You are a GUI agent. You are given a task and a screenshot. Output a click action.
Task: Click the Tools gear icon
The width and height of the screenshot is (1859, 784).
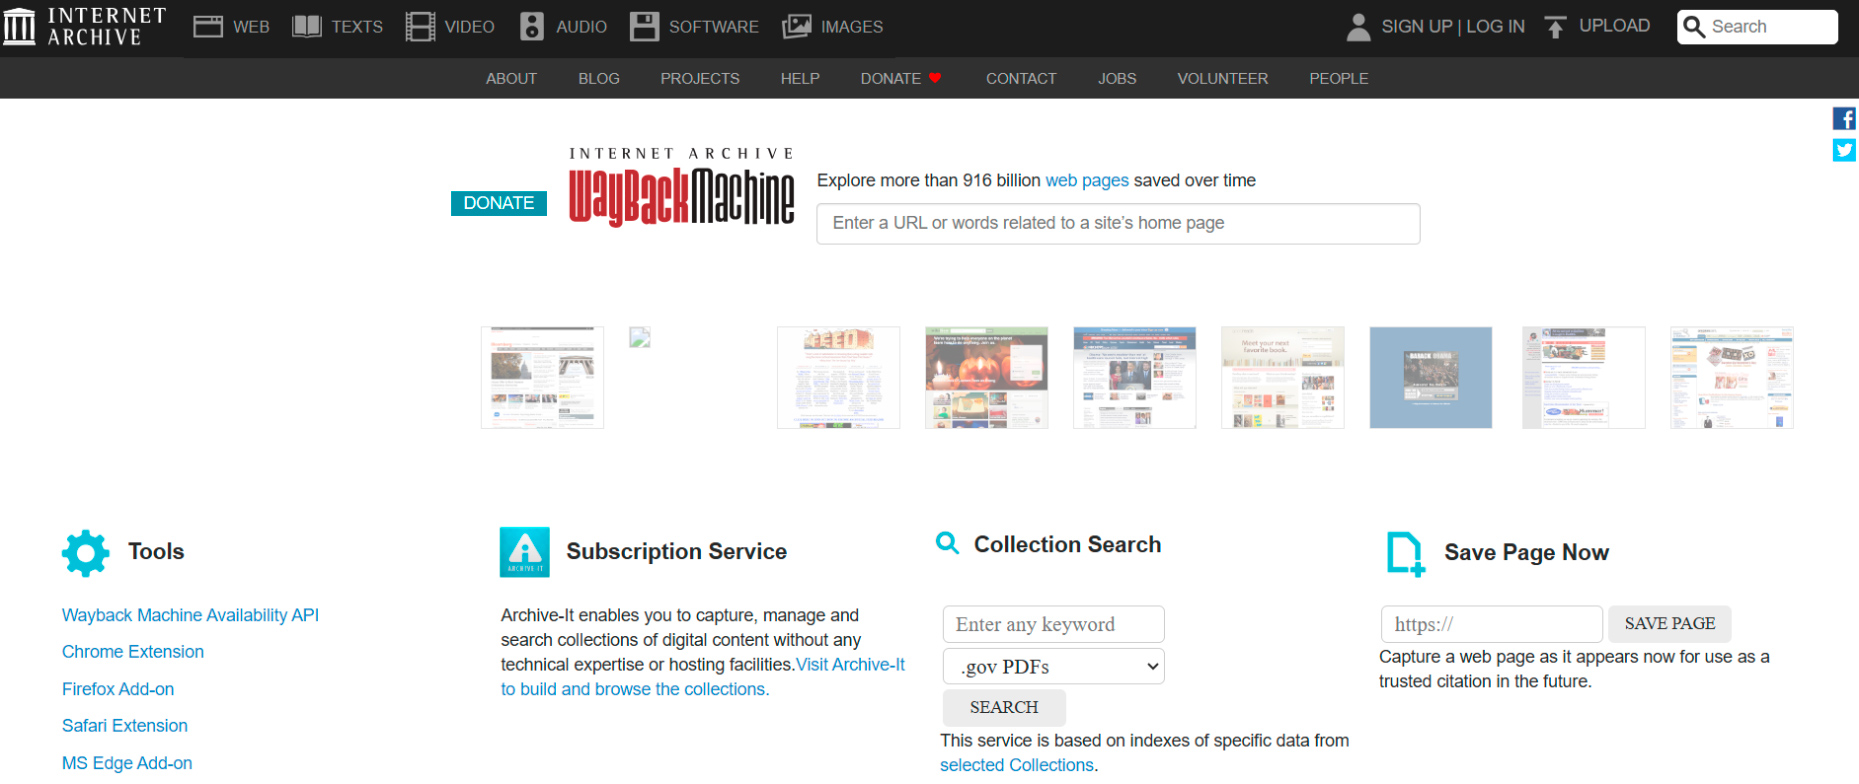click(x=85, y=553)
